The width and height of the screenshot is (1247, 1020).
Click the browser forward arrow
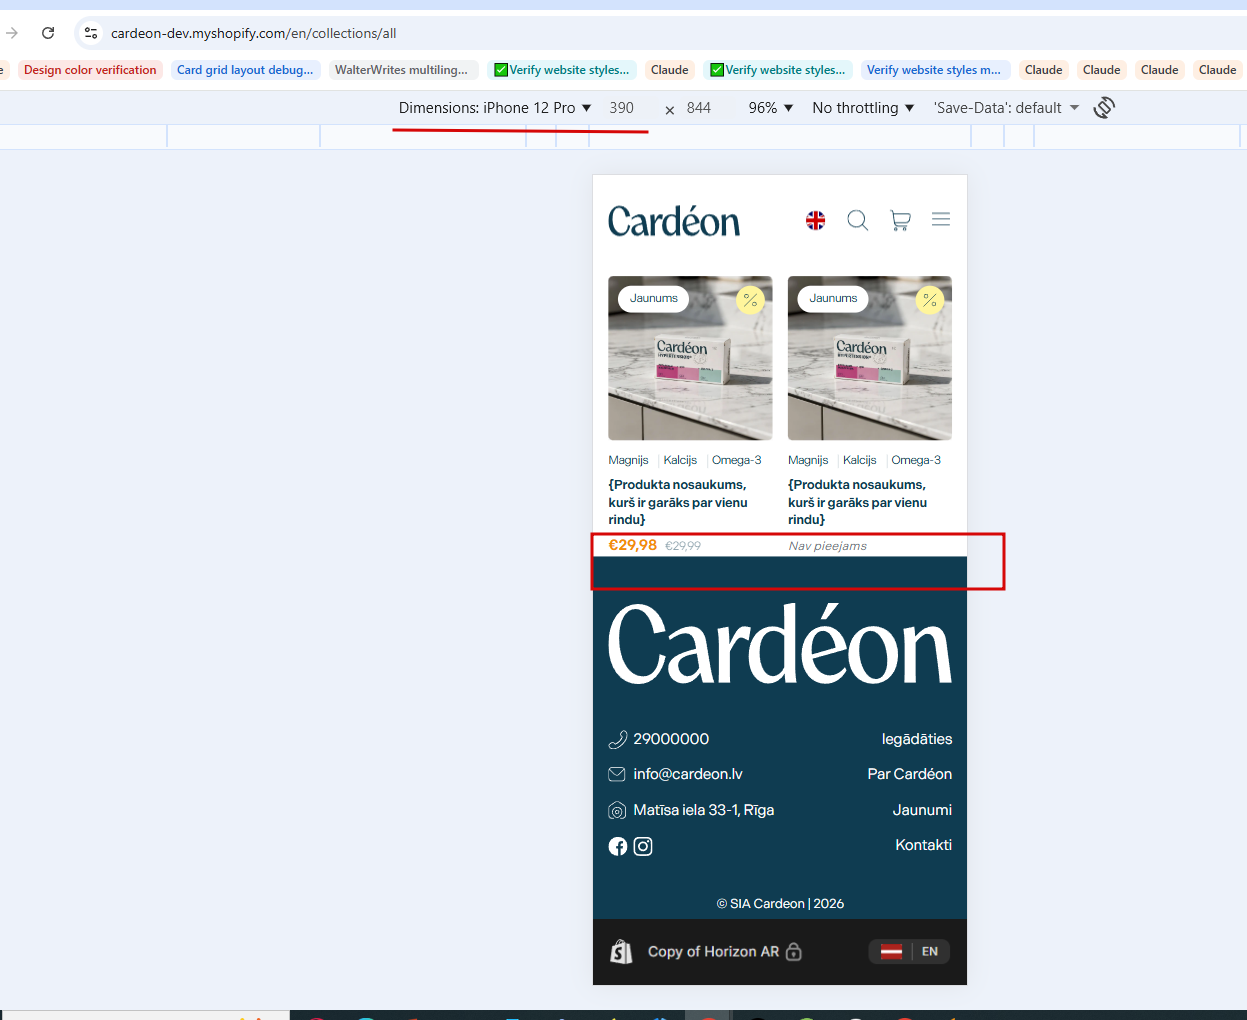click(12, 33)
